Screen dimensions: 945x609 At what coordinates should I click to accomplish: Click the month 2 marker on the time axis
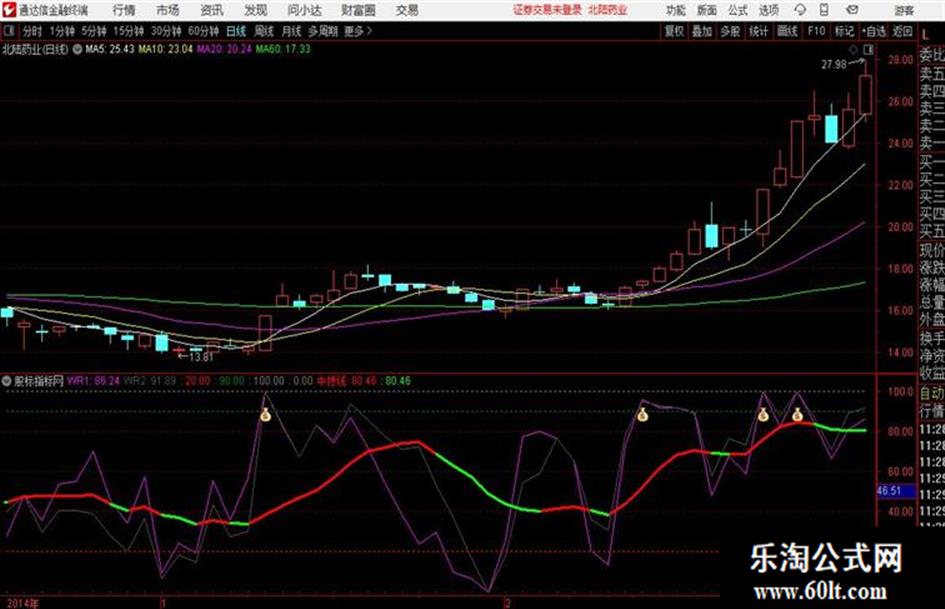point(507,602)
